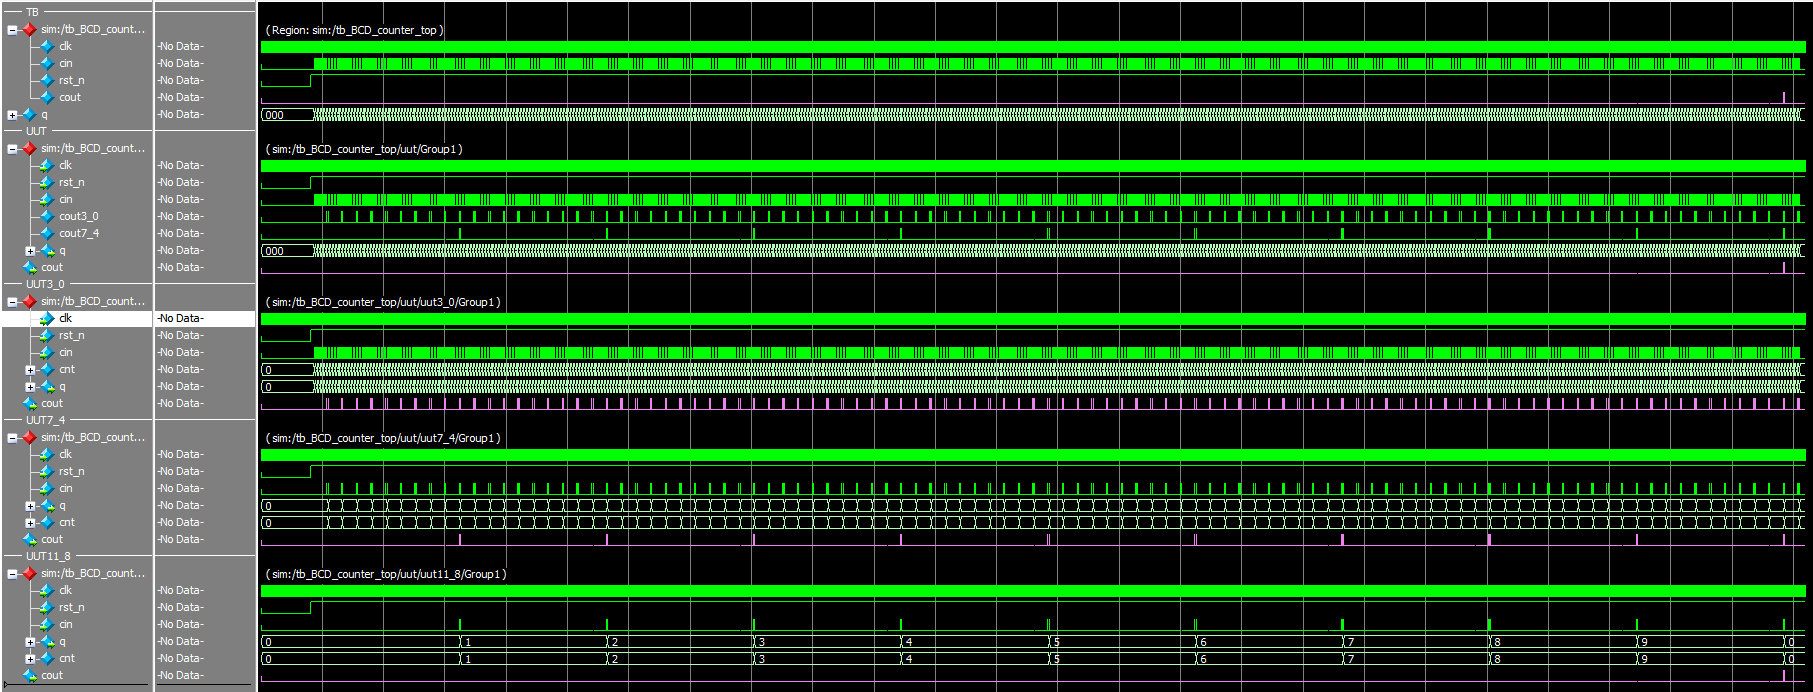Viewport: 1813px width, 692px height.
Task: Click the signal icon beside cout3_0
Action: (47, 217)
